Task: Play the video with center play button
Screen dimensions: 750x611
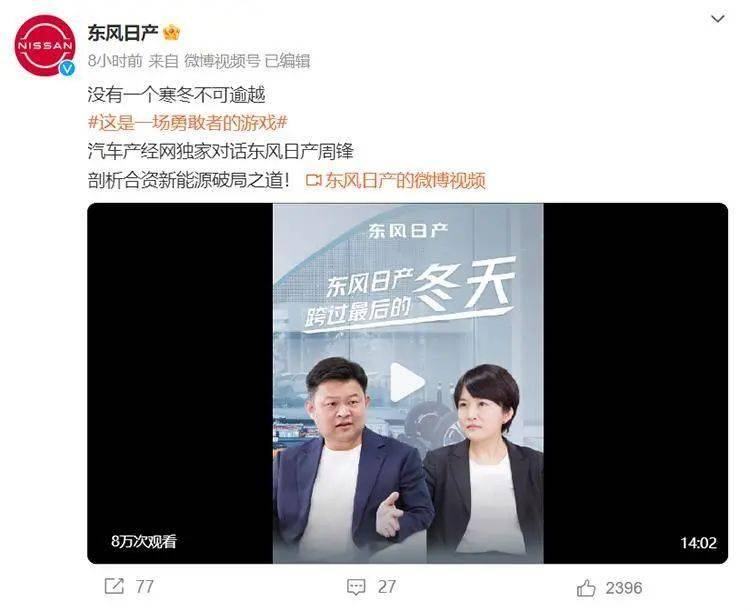Action: [407, 382]
